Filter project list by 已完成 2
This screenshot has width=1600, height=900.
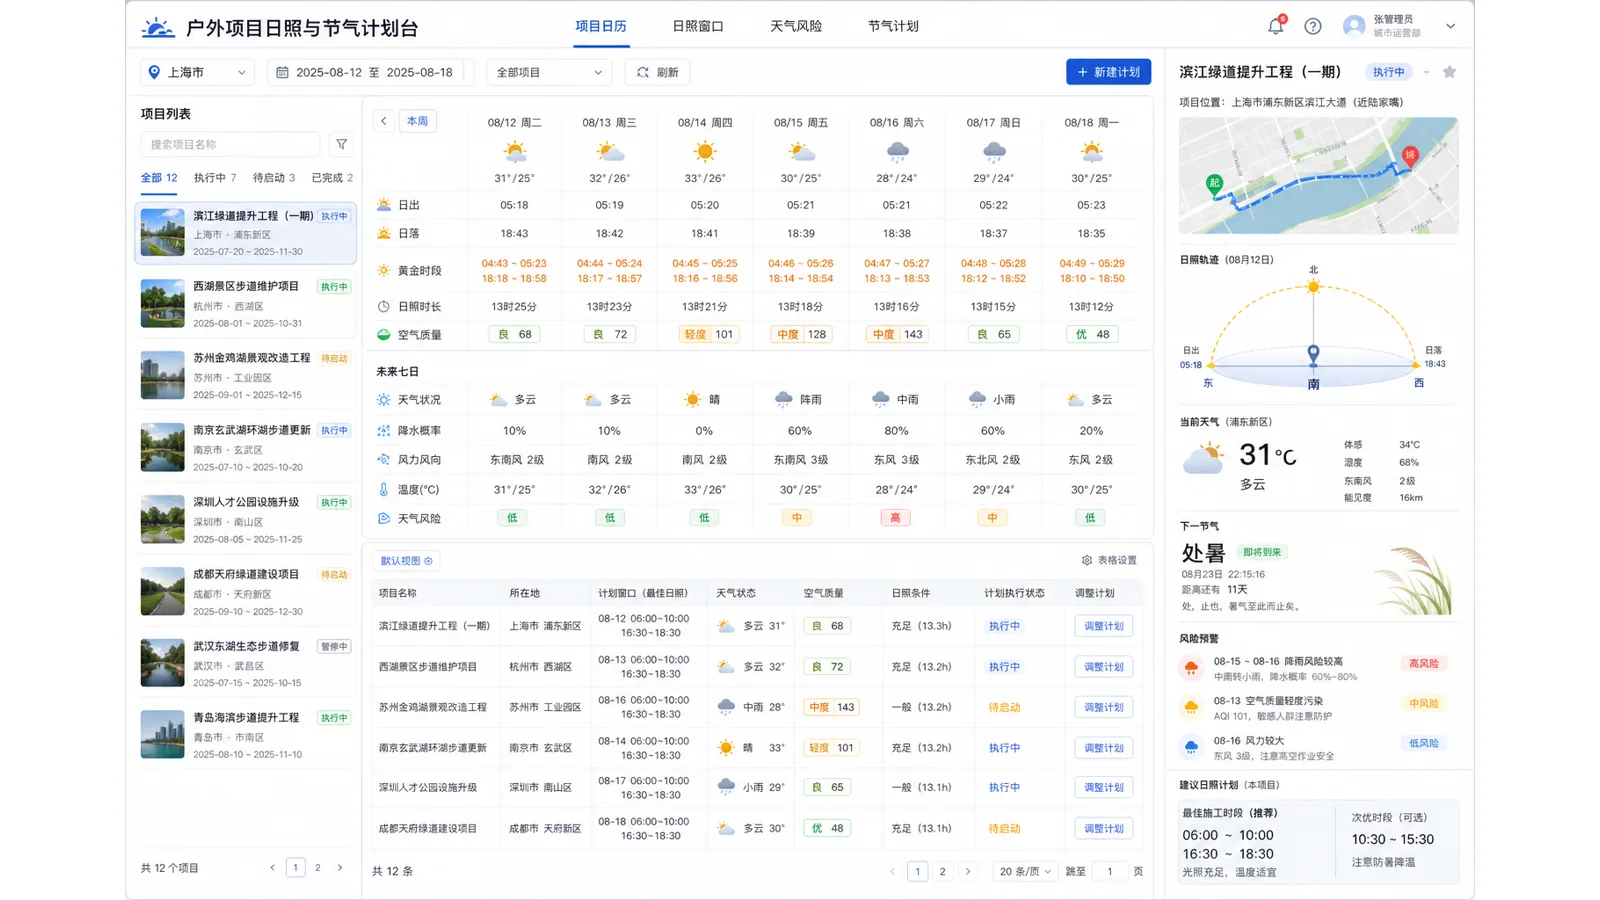coord(332,178)
